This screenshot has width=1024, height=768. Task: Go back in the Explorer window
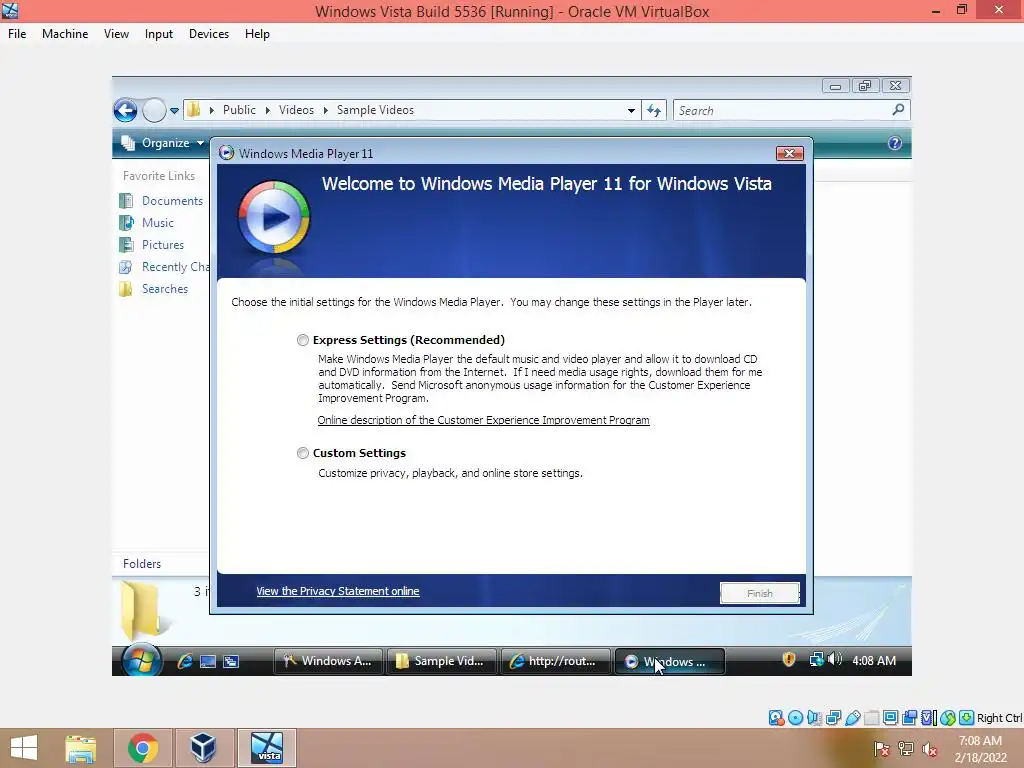(125, 110)
